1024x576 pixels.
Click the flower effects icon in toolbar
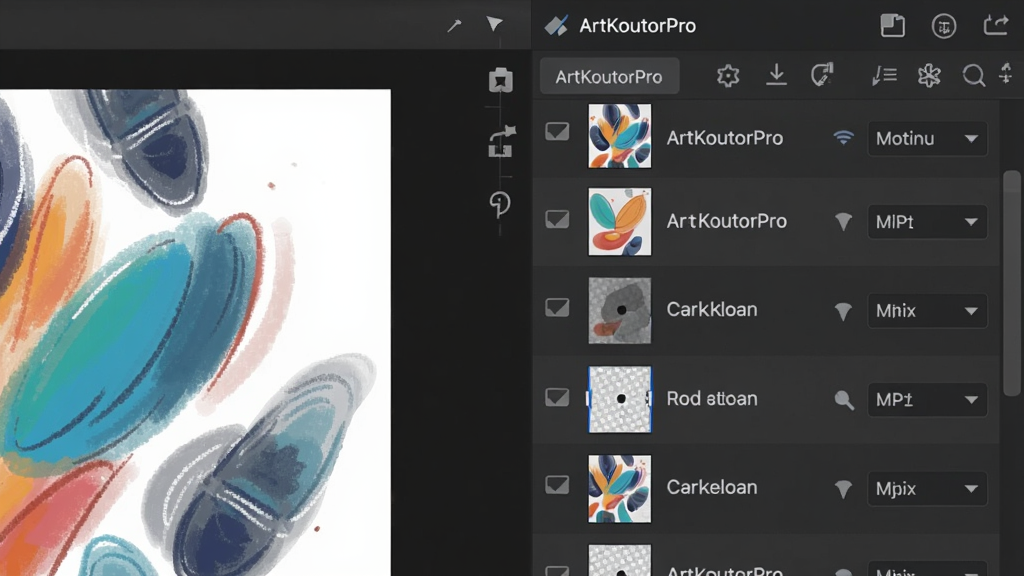coord(929,76)
